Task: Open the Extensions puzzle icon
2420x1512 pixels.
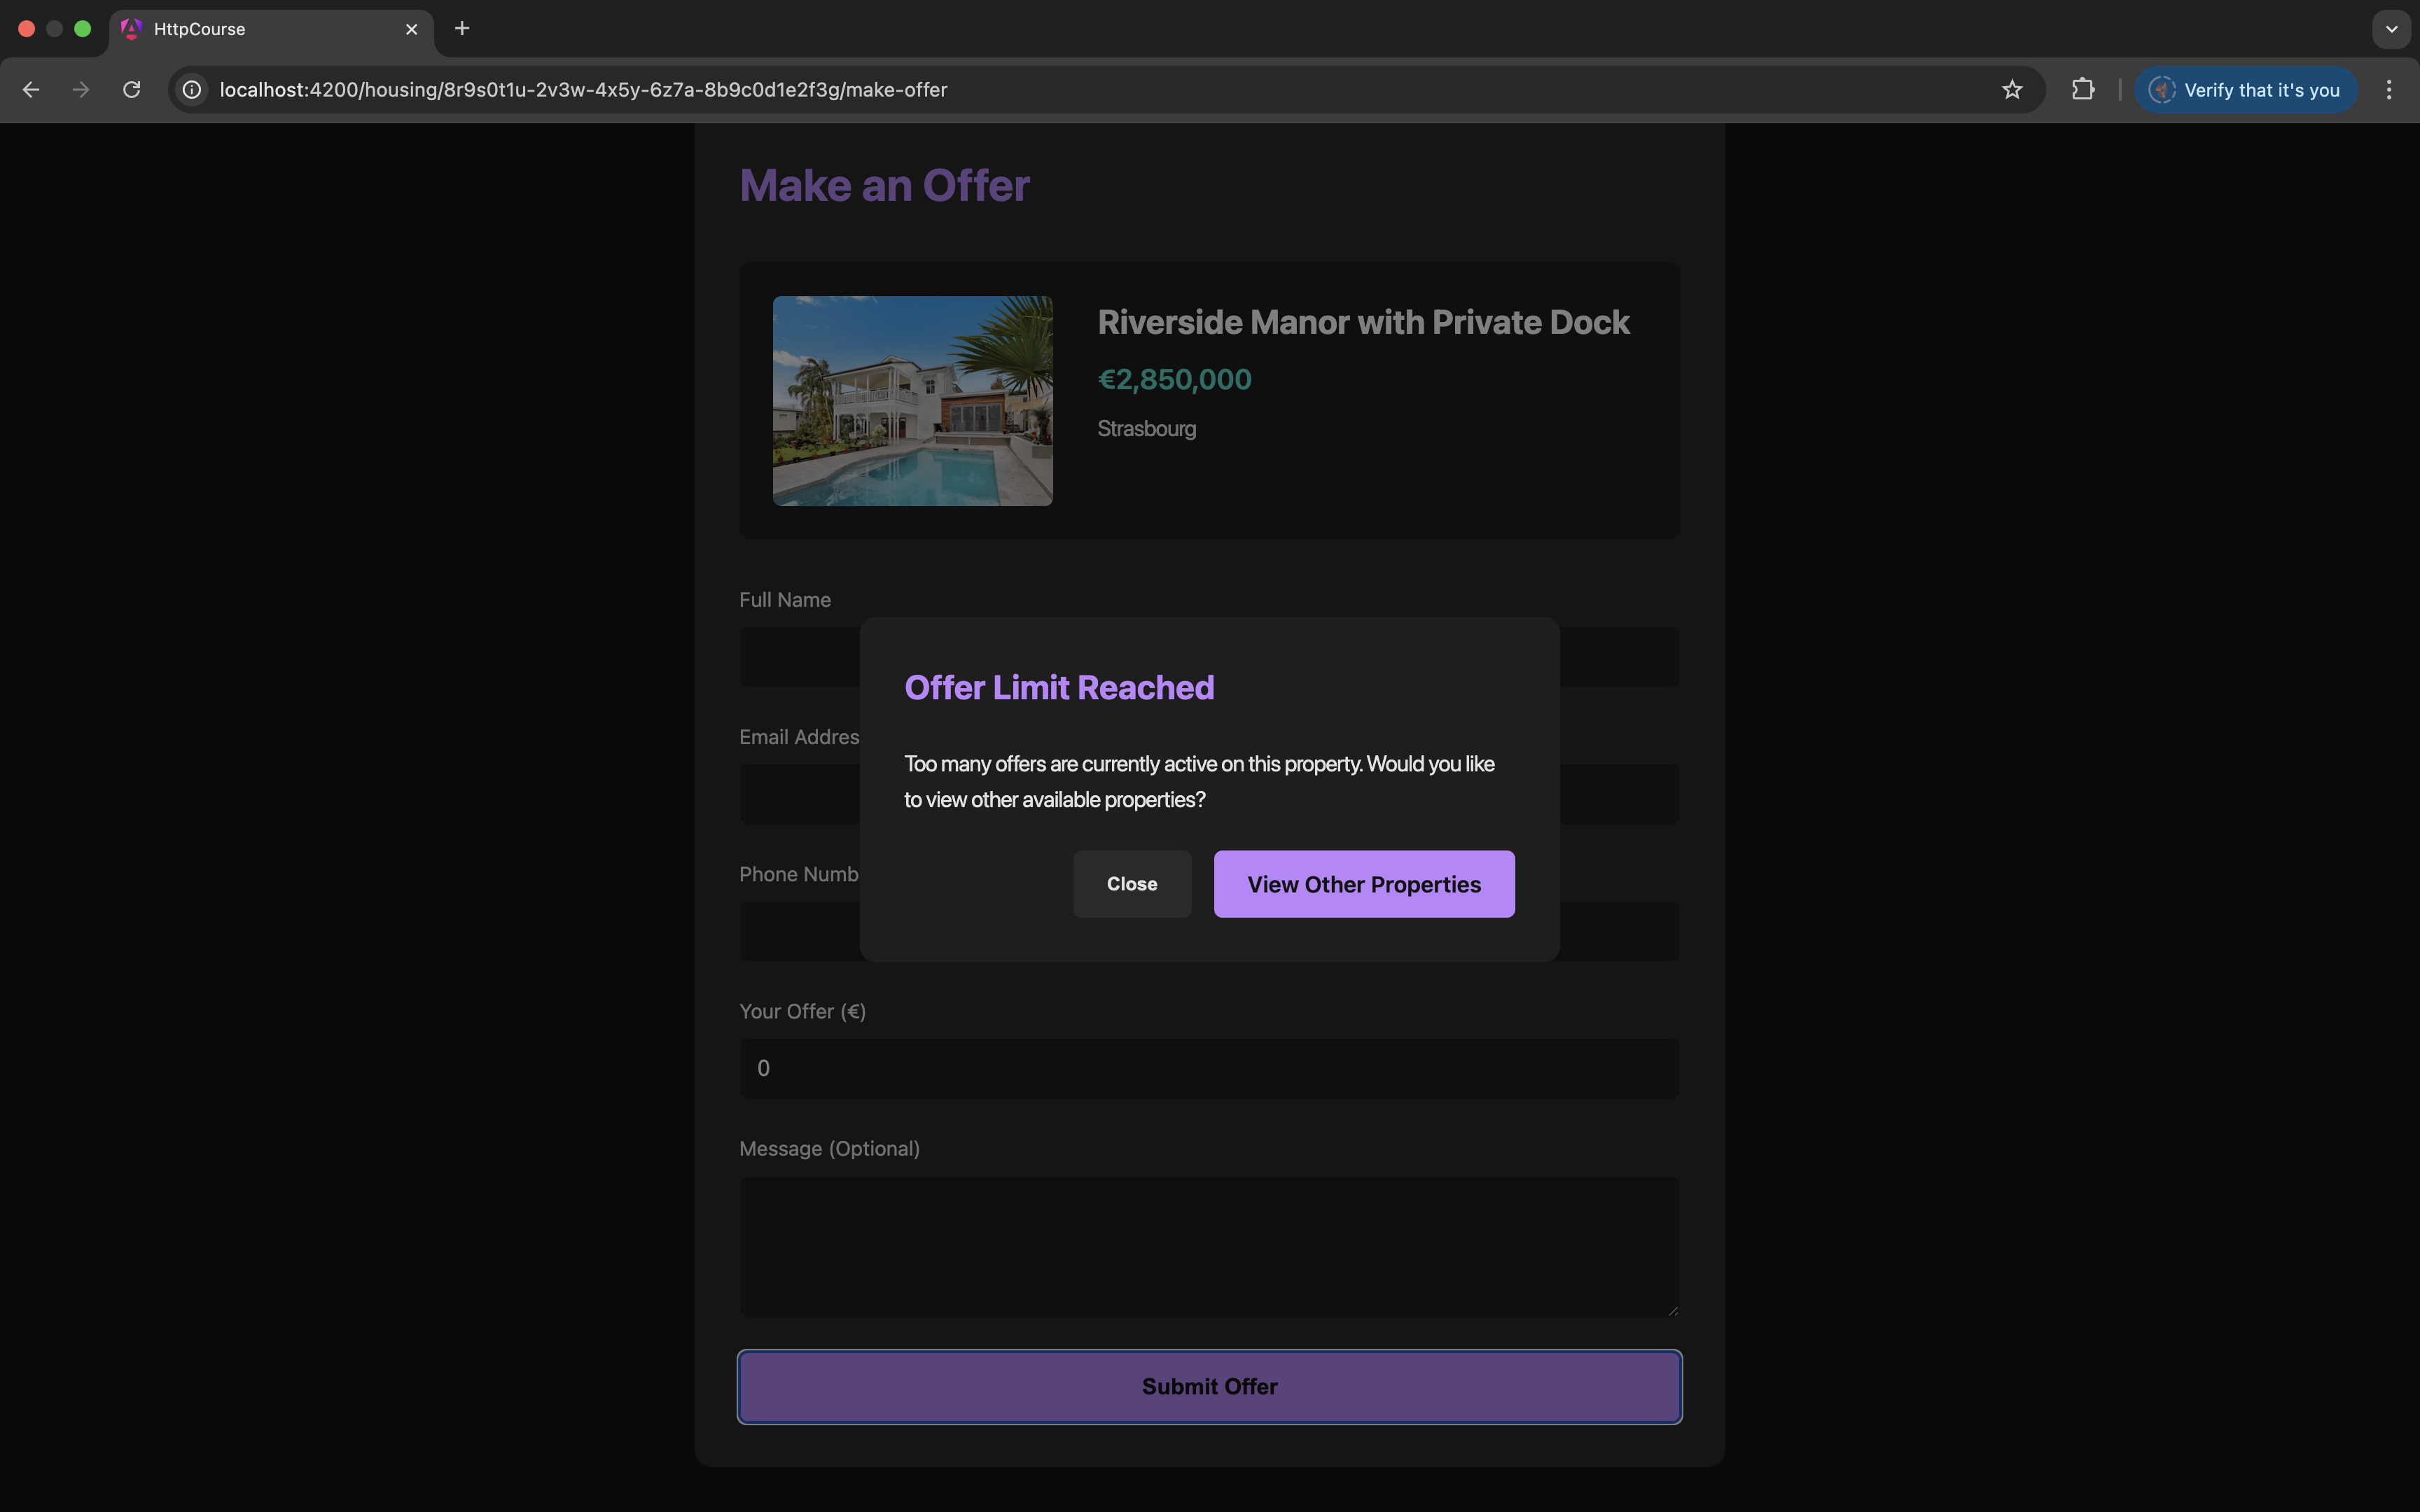Action: [2083, 90]
